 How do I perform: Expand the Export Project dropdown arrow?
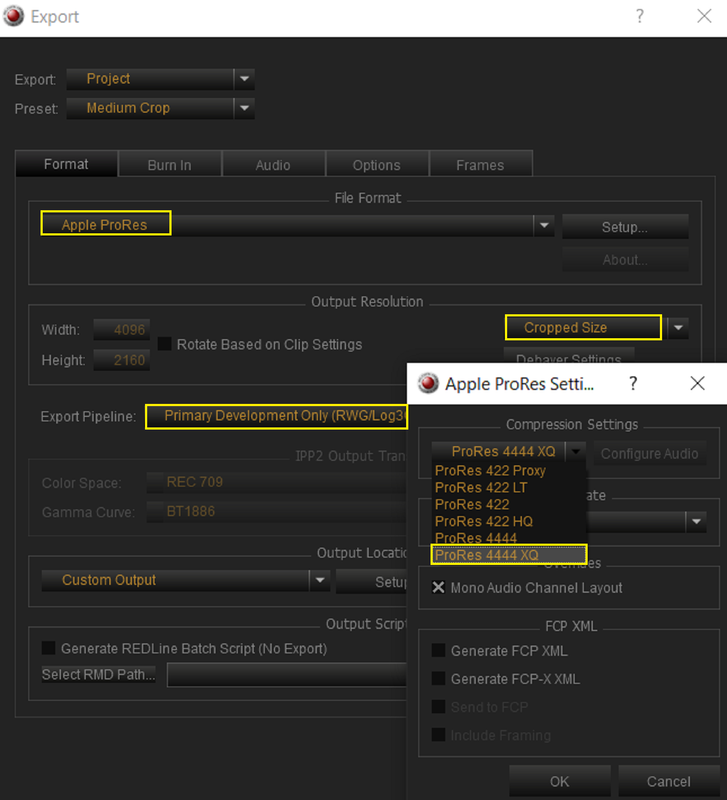(244, 79)
